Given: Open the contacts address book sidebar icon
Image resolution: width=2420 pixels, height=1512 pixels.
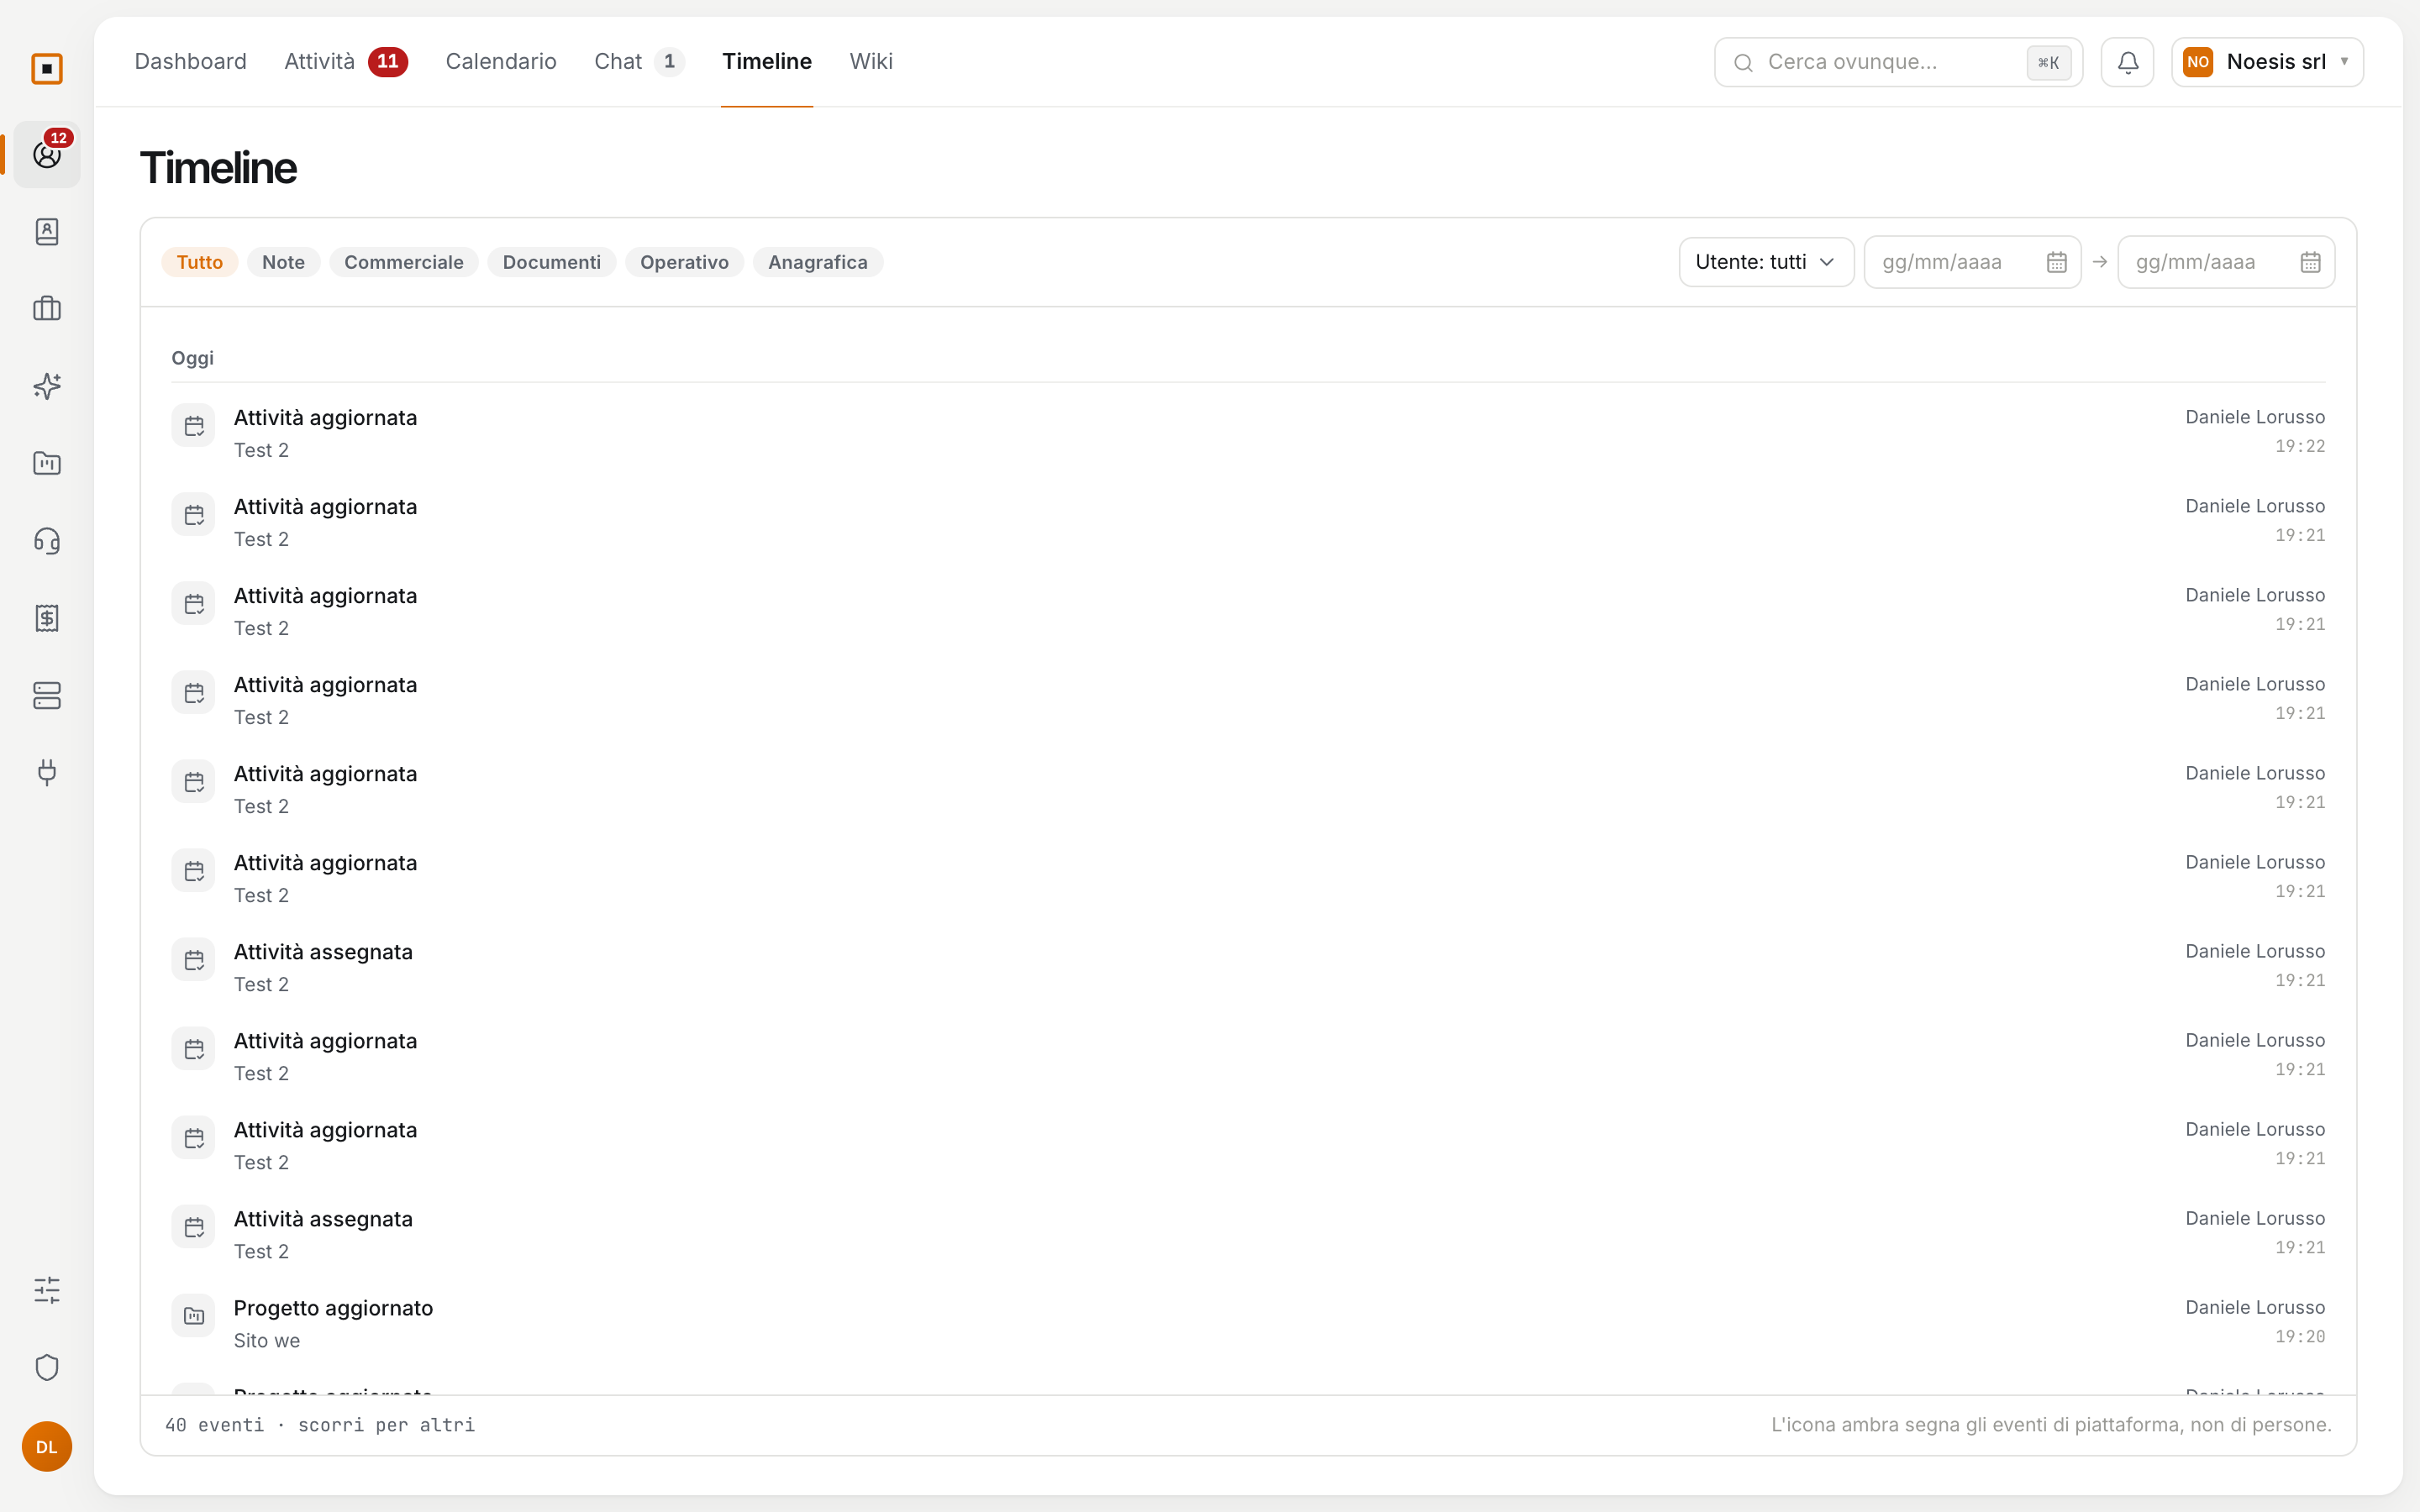Looking at the screenshot, I should click(47, 232).
